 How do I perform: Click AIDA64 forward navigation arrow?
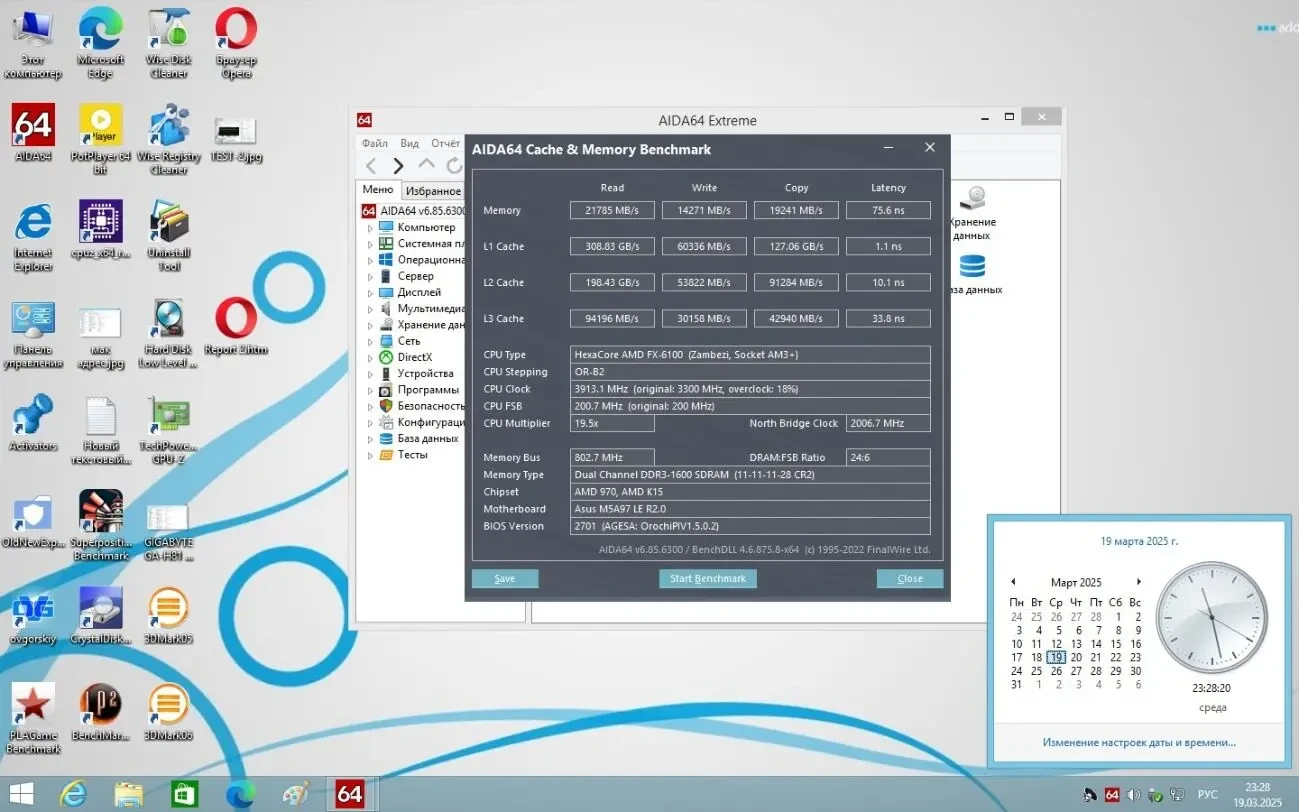click(x=398, y=165)
